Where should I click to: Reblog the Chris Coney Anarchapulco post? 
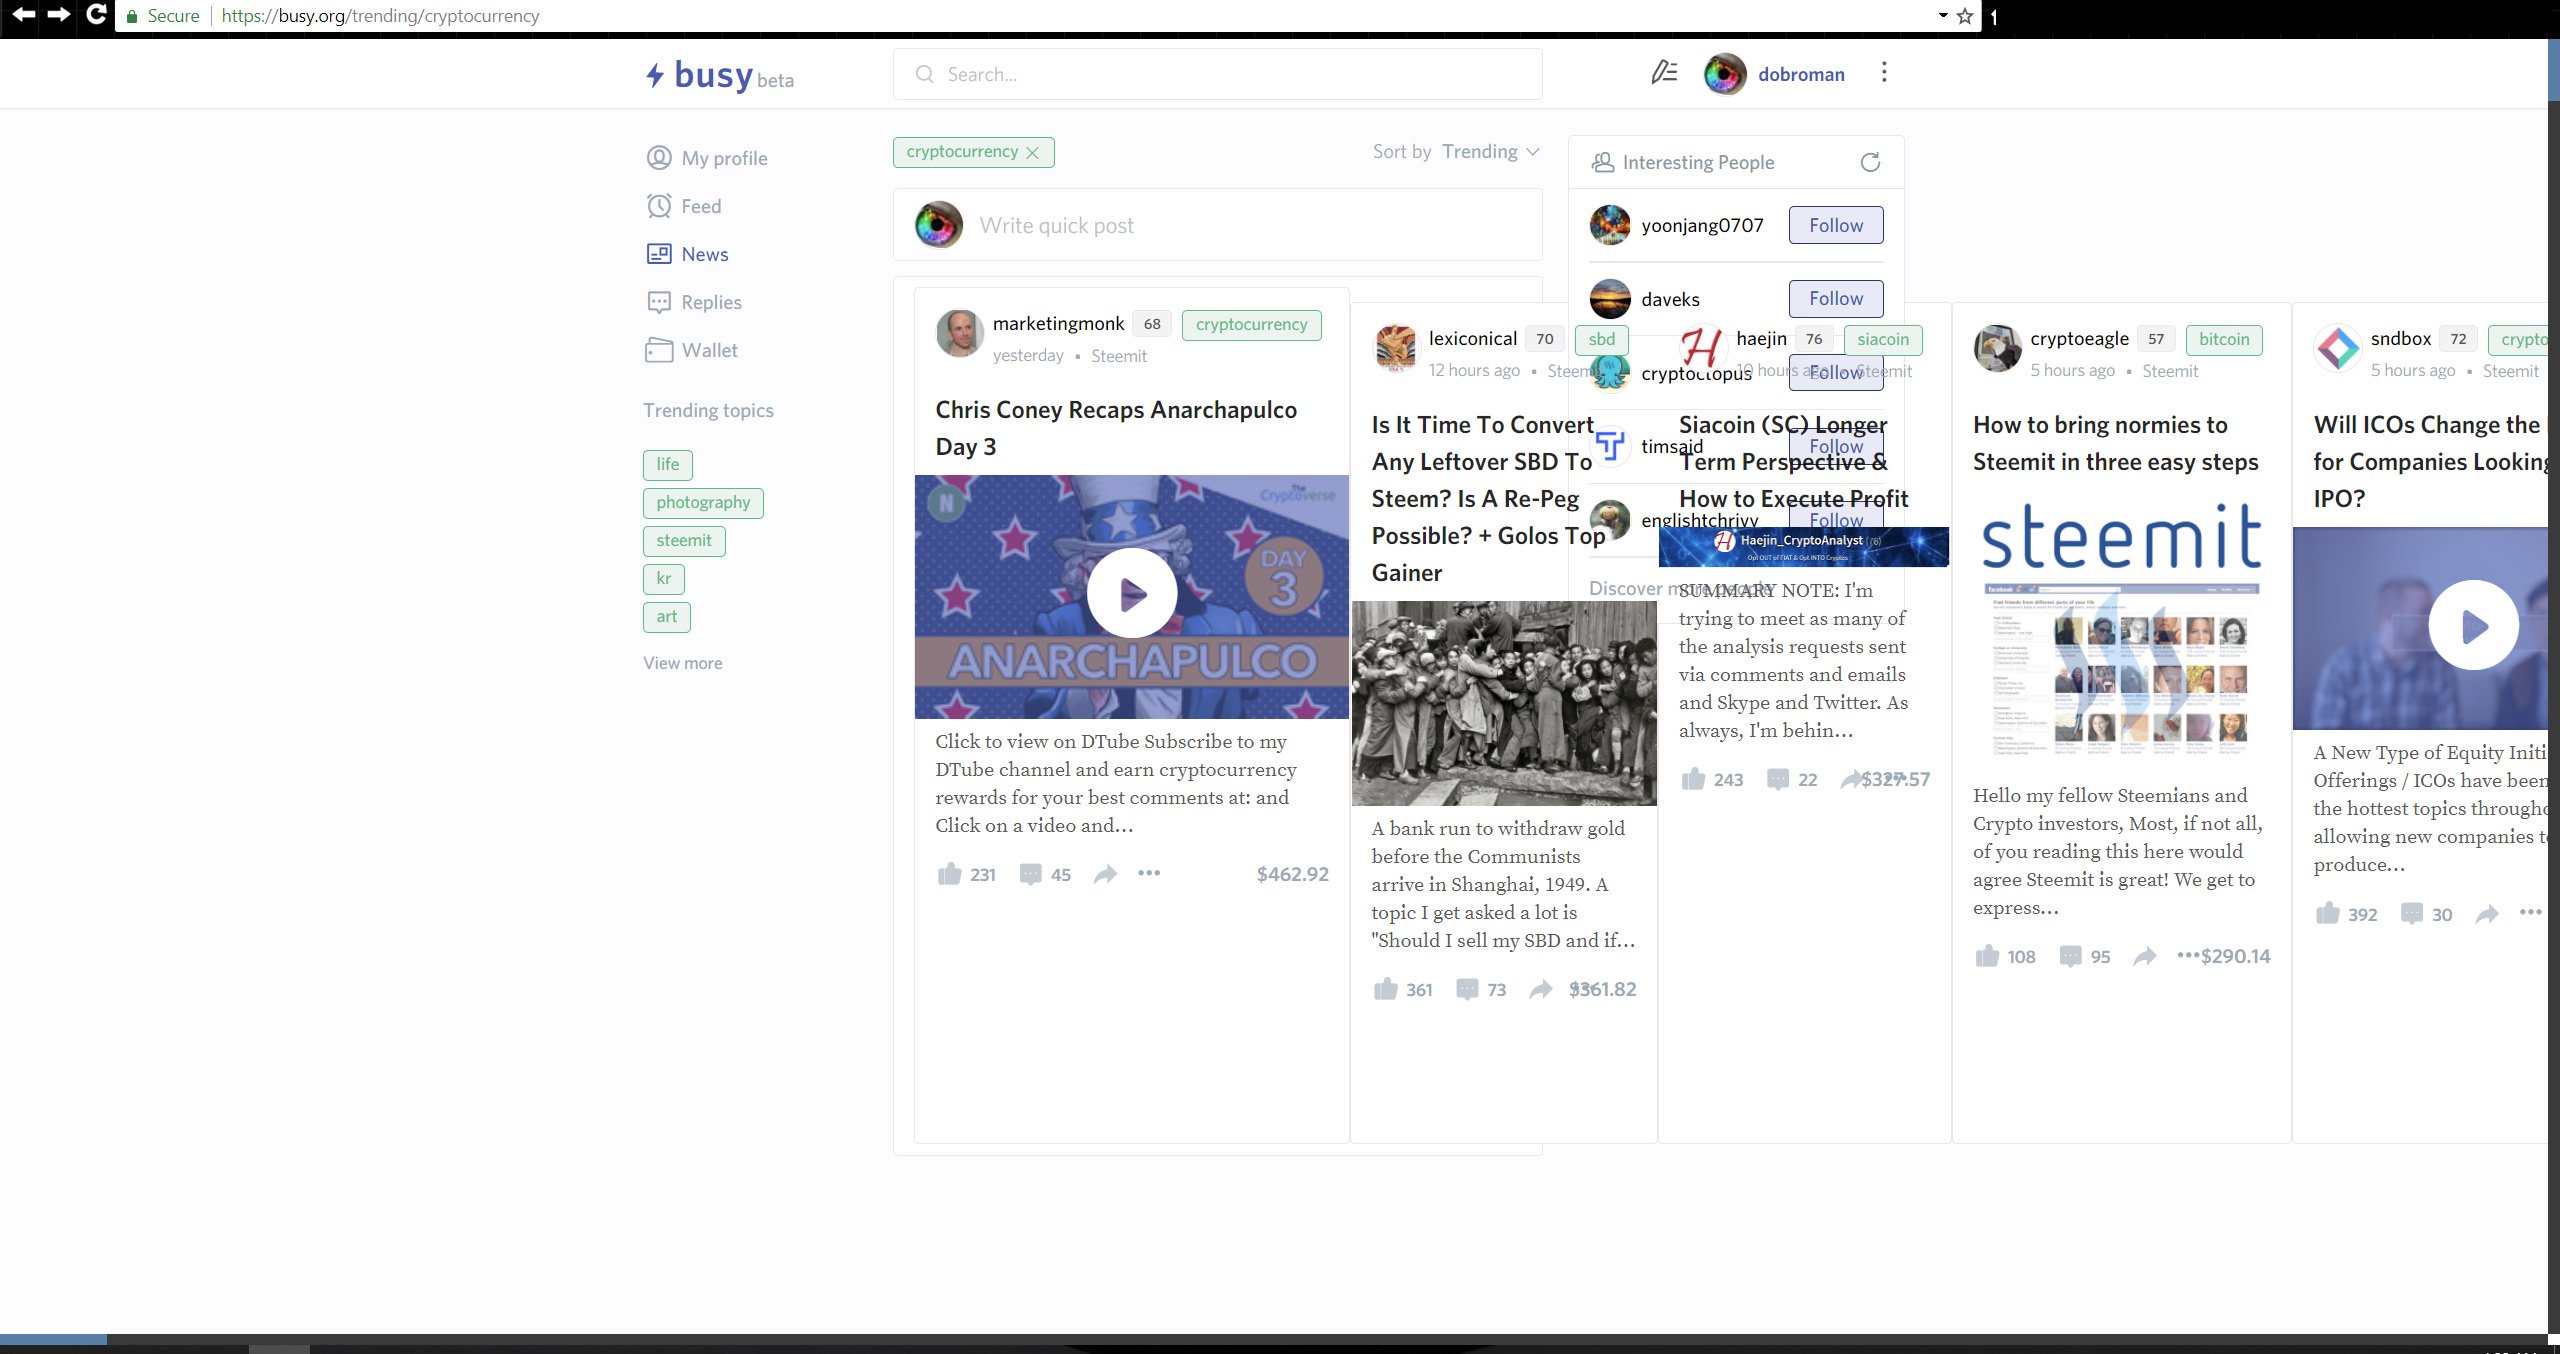[x=1105, y=874]
